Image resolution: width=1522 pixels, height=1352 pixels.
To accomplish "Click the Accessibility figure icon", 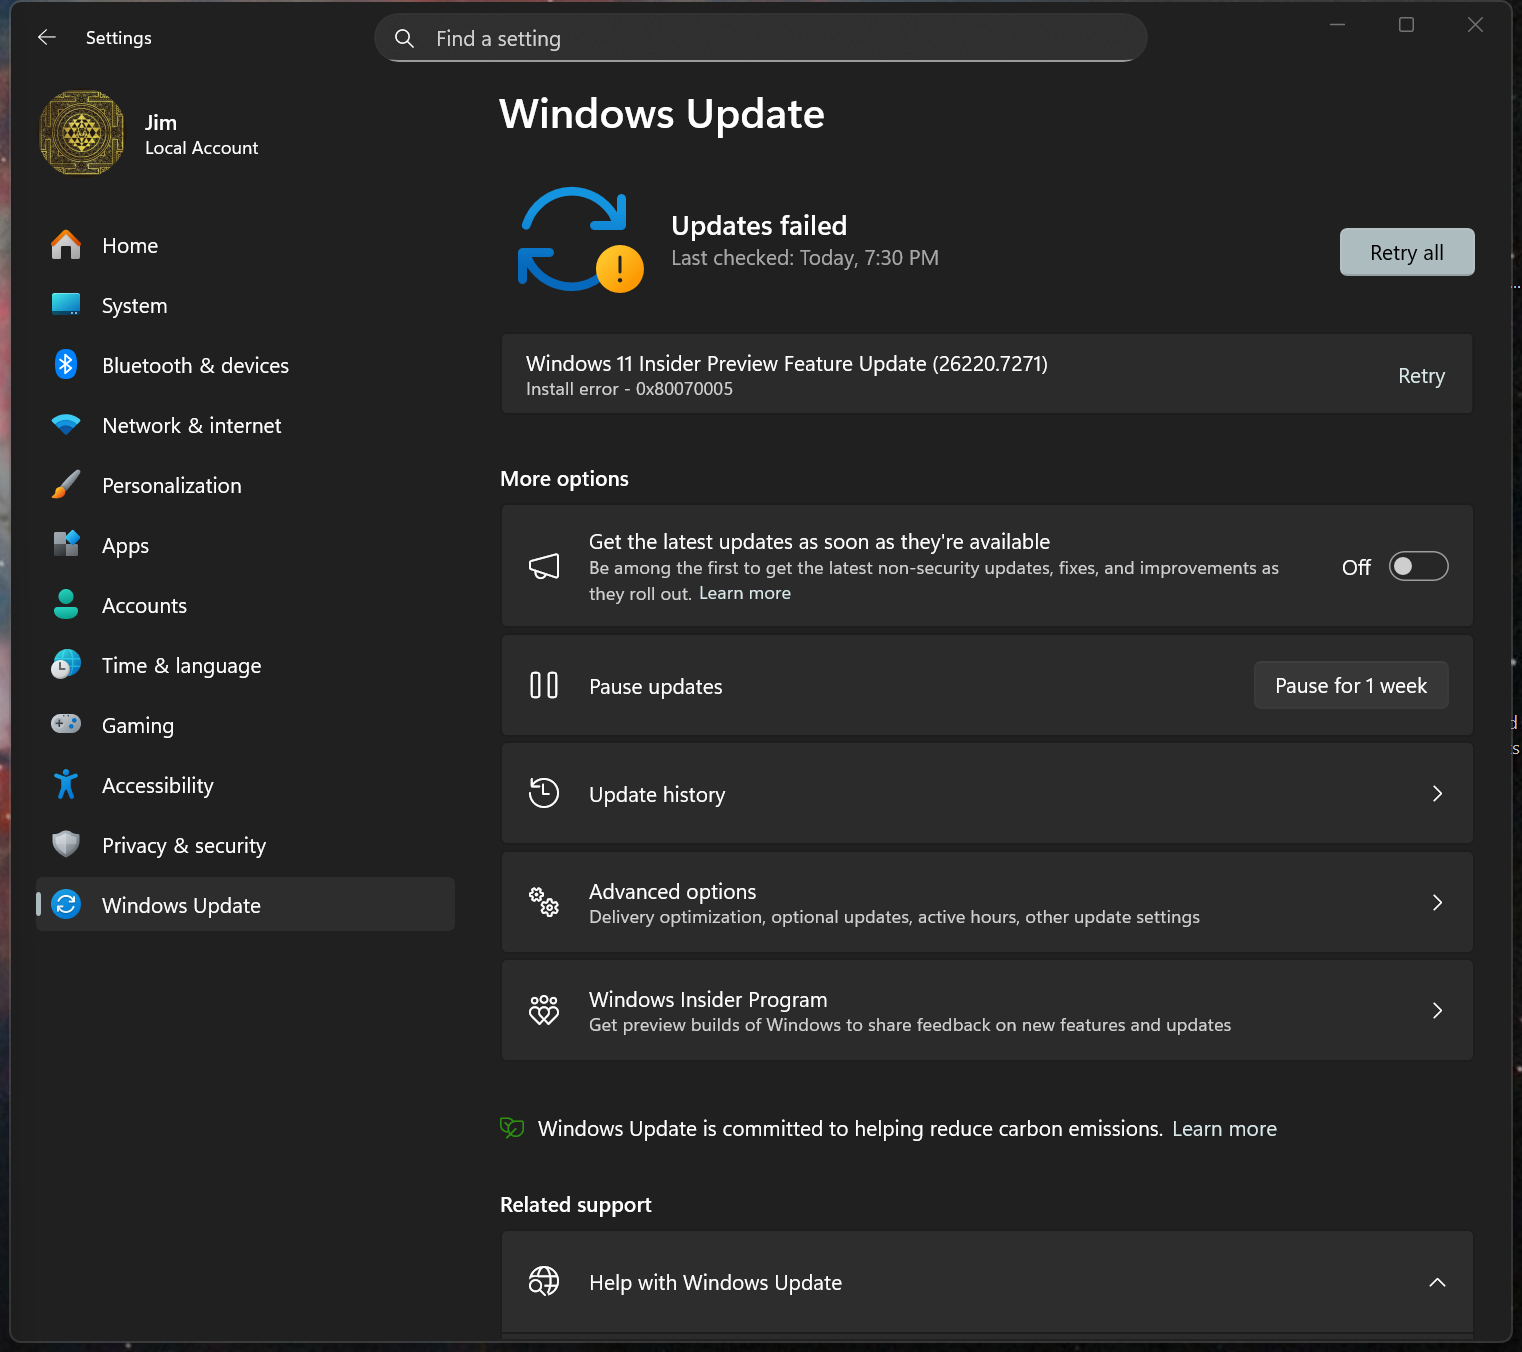I will point(66,785).
